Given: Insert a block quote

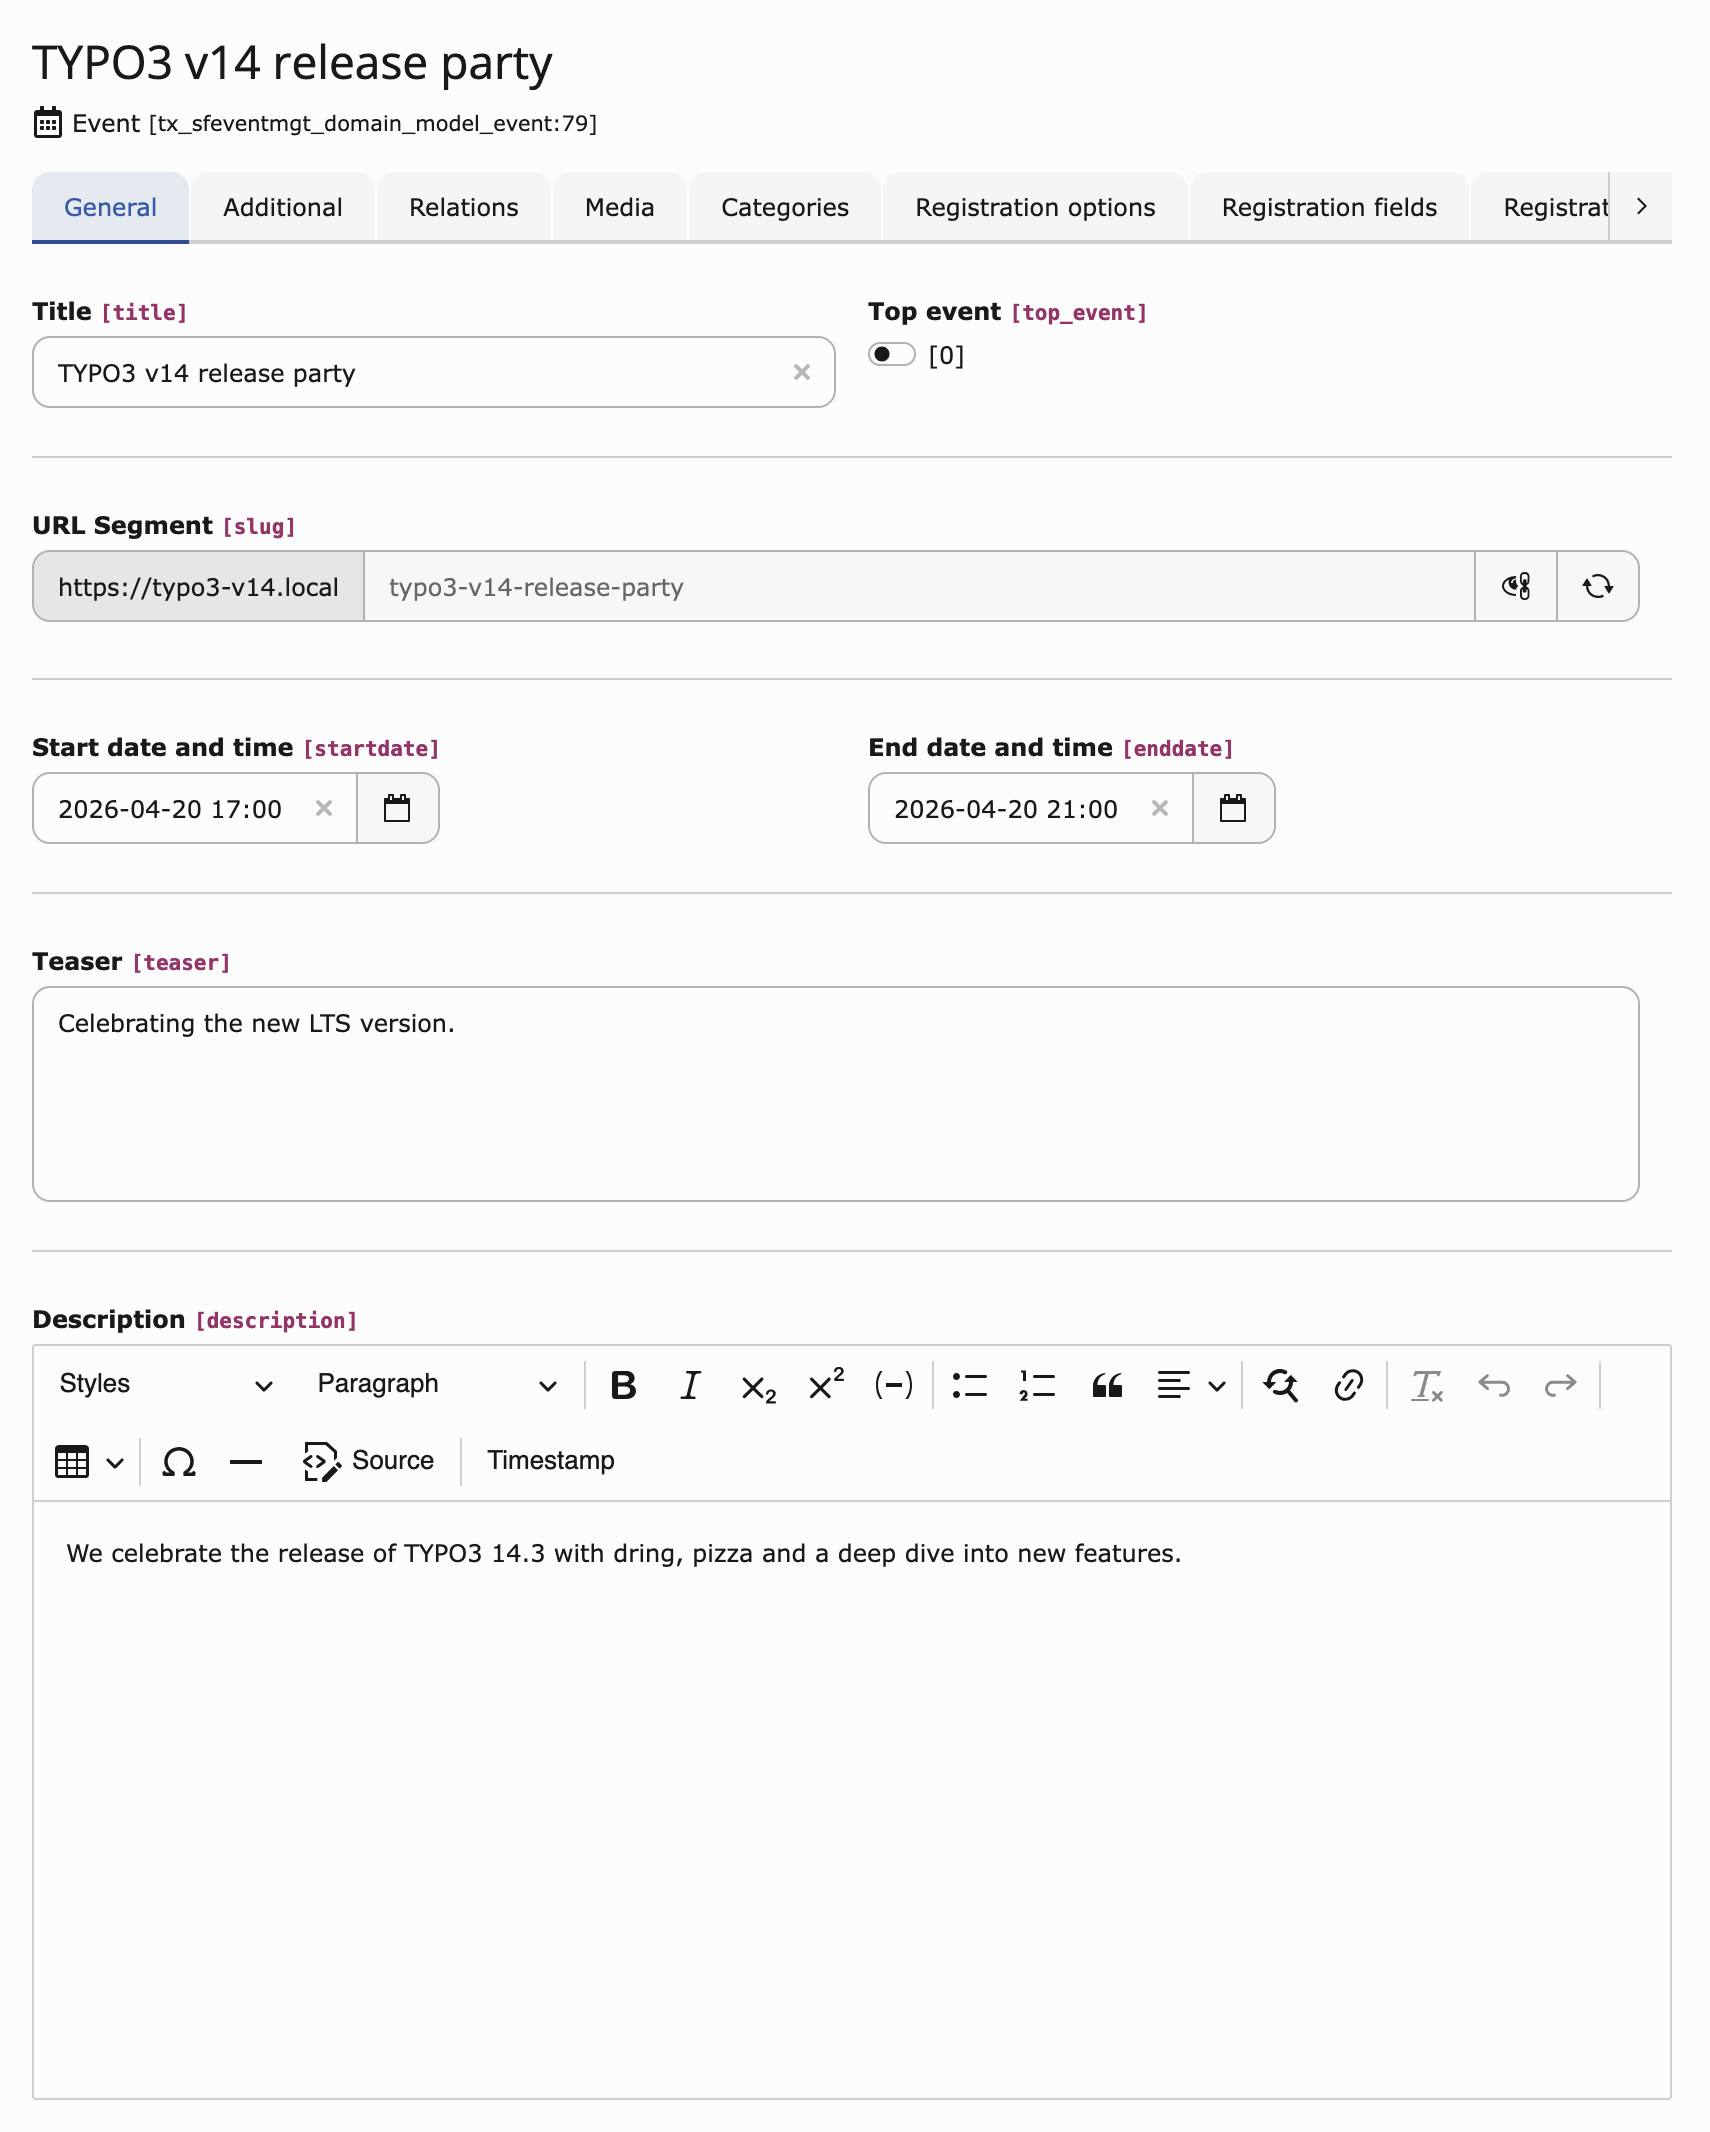Looking at the screenshot, I should [x=1107, y=1385].
